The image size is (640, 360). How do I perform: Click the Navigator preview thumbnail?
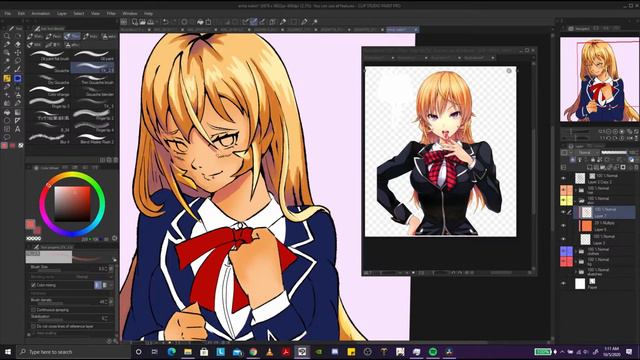pyautogui.click(x=599, y=79)
